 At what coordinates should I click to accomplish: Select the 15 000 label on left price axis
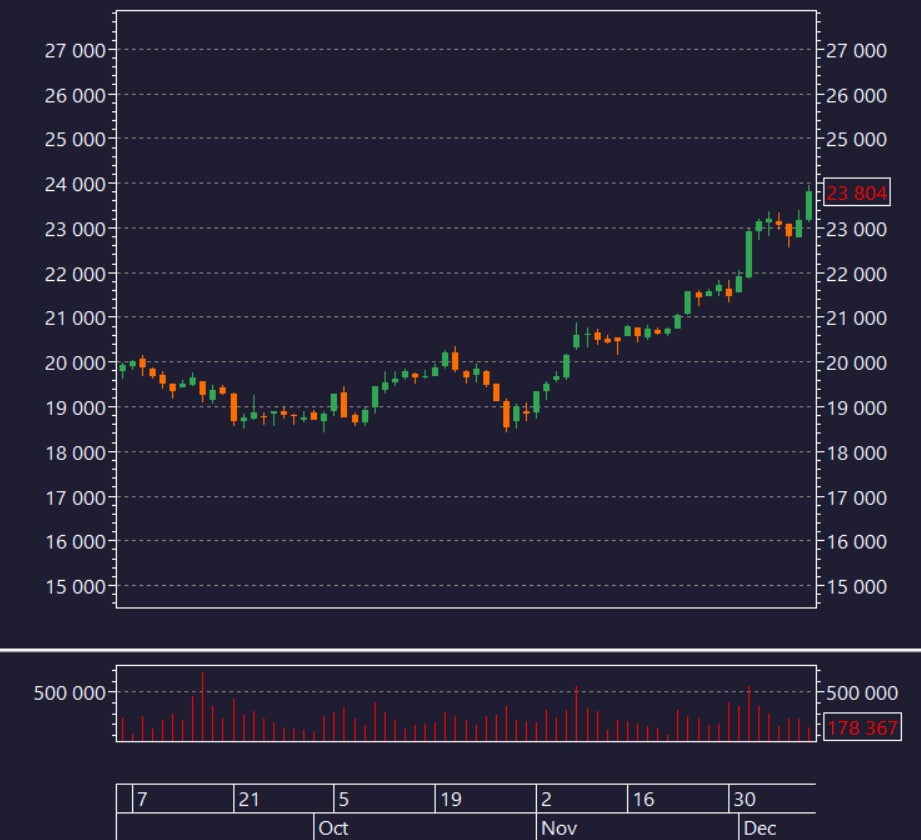click(75, 587)
